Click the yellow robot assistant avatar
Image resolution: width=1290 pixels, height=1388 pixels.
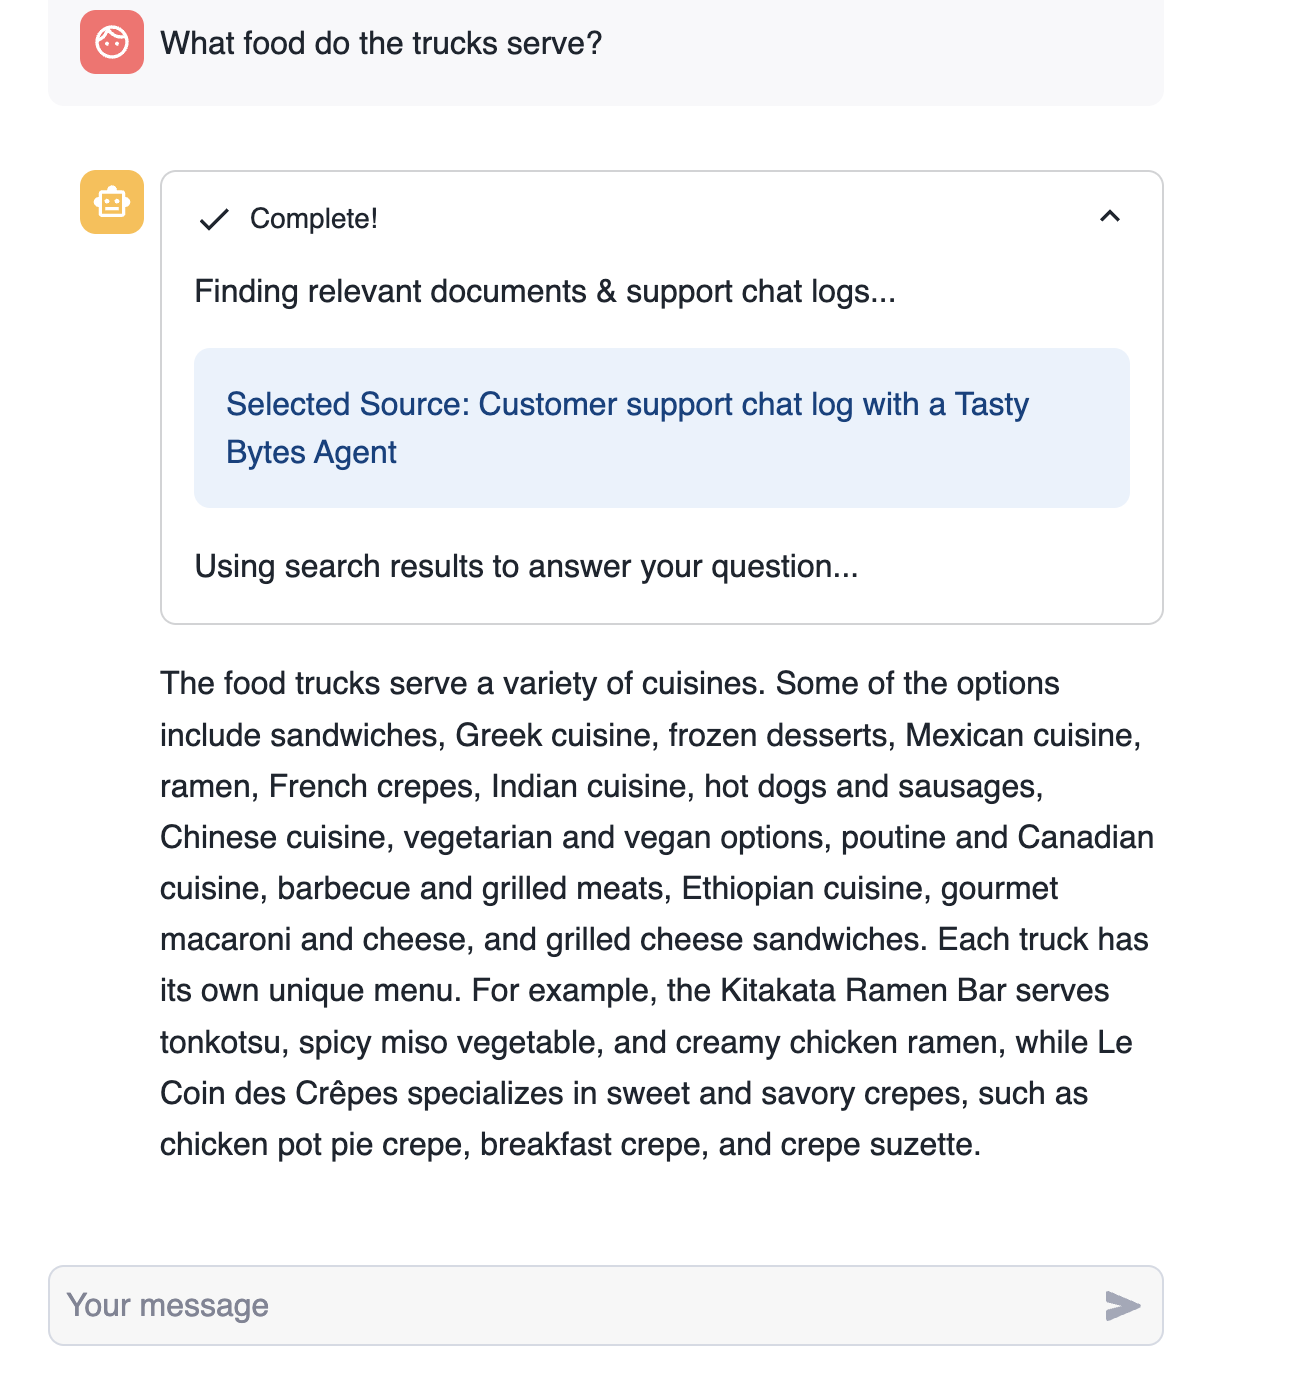(x=112, y=202)
